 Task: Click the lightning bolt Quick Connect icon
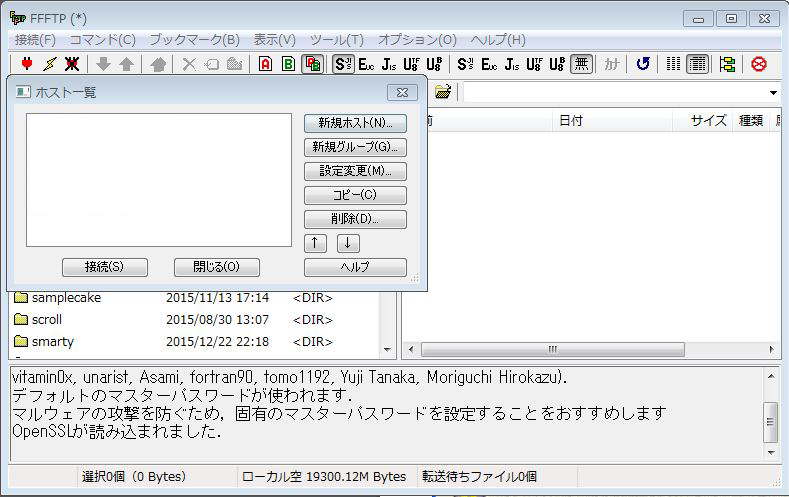coord(50,64)
